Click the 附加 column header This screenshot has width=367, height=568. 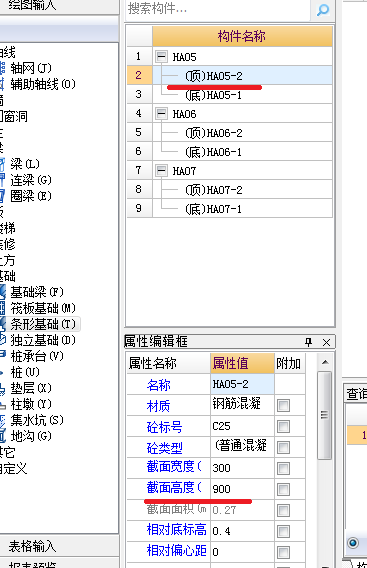(x=289, y=363)
